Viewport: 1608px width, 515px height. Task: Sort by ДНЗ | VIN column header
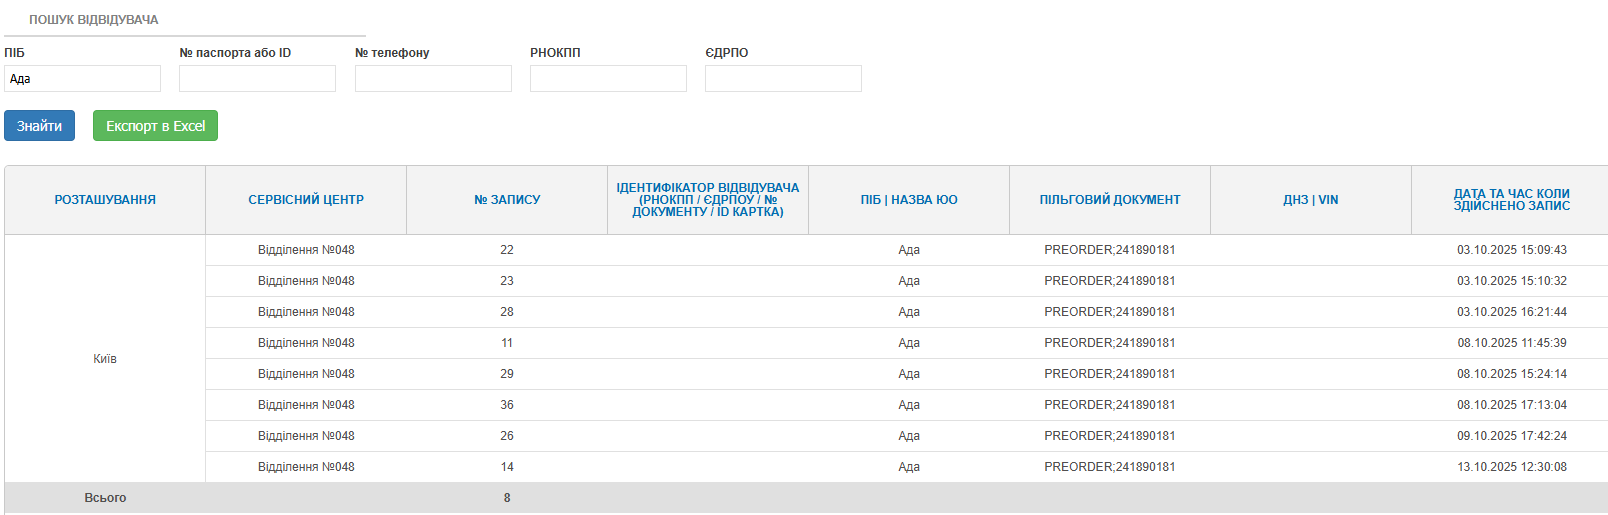click(1310, 200)
